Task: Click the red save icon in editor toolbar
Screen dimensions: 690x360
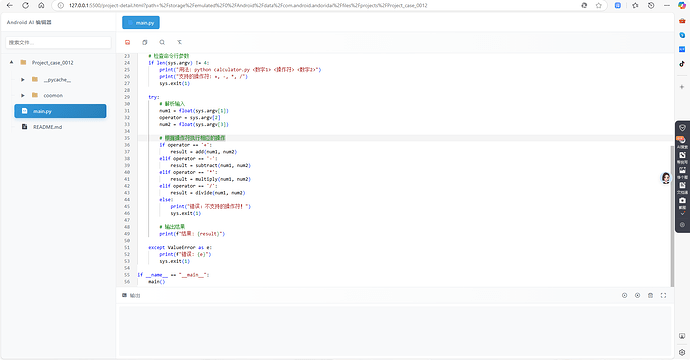Action: tap(127, 42)
